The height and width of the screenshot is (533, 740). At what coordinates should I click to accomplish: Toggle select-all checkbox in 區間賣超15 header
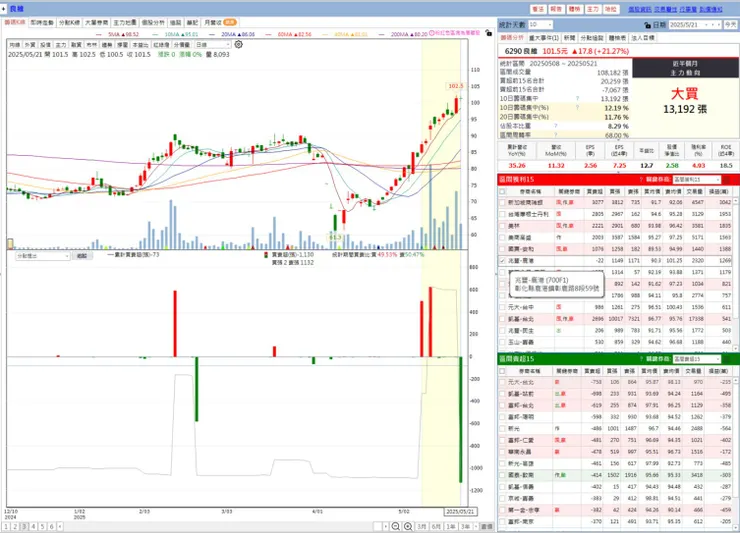click(x=503, y=371)
